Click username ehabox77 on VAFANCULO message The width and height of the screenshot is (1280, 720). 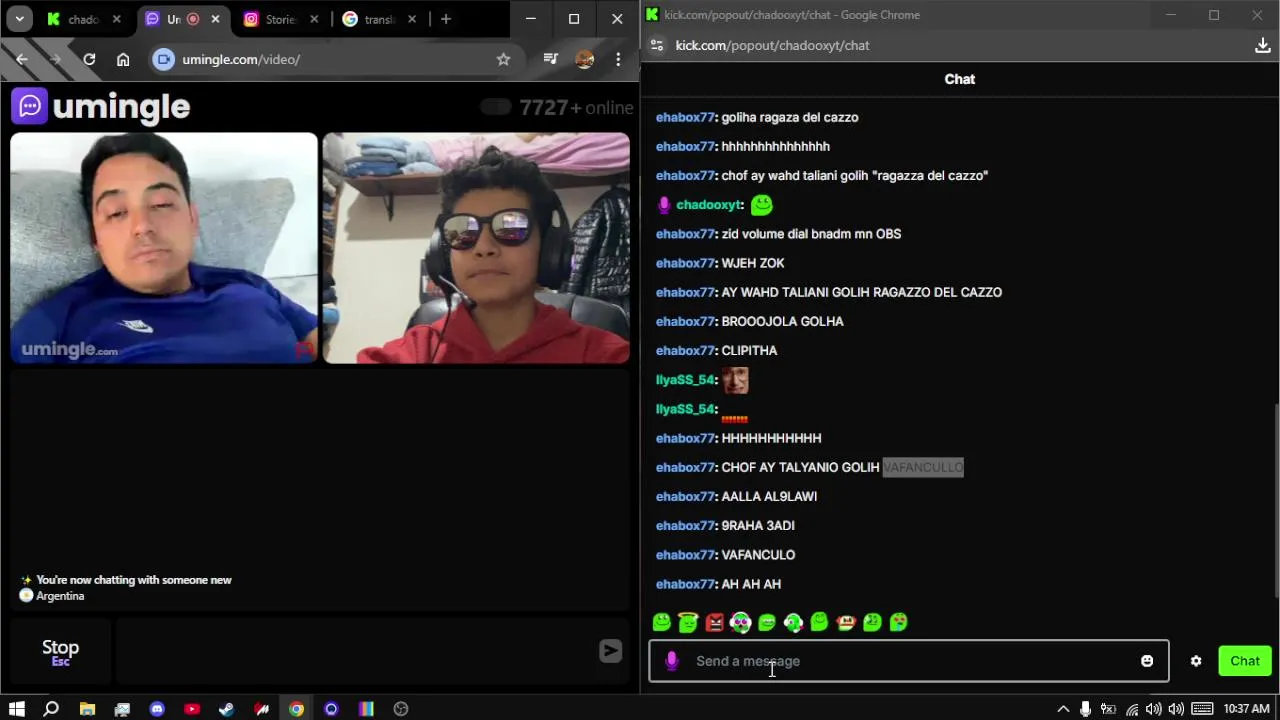[x=685, y=555]
